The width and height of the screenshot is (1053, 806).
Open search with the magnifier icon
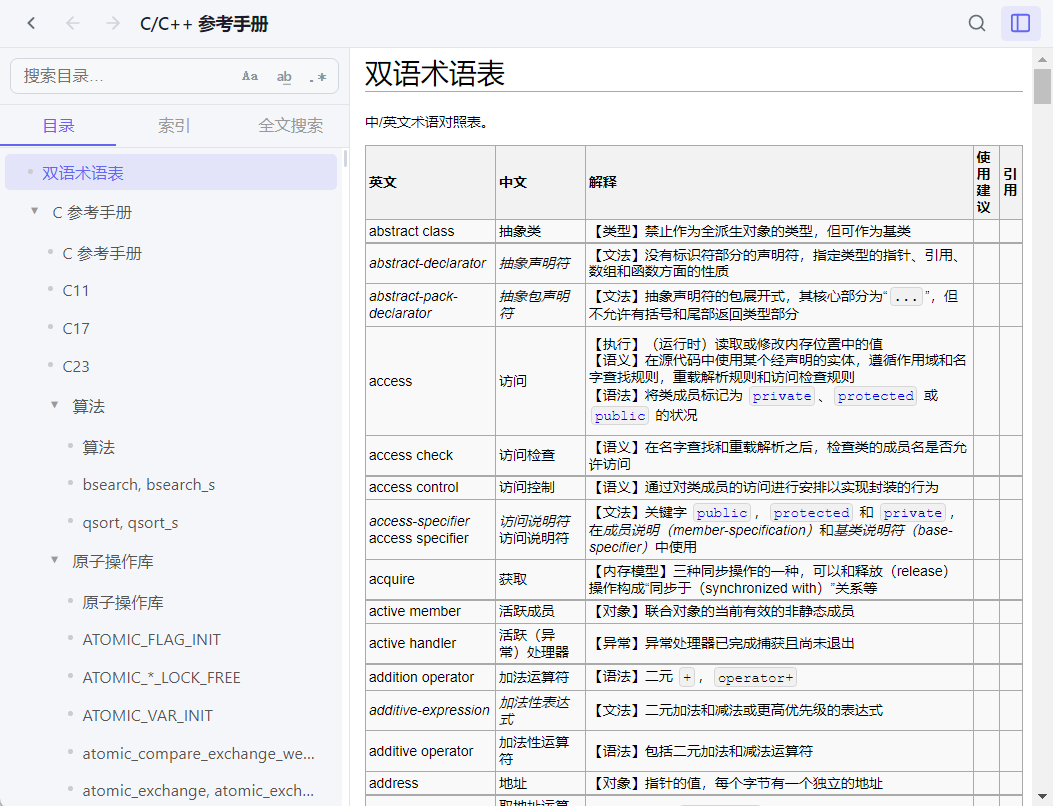(x=977, y=23)
